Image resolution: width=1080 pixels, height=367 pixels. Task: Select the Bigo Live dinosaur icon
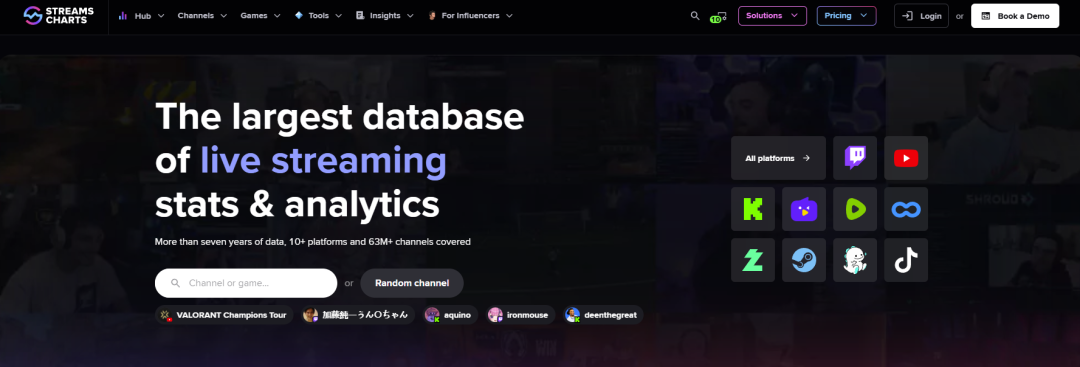[x=855, y=260]
